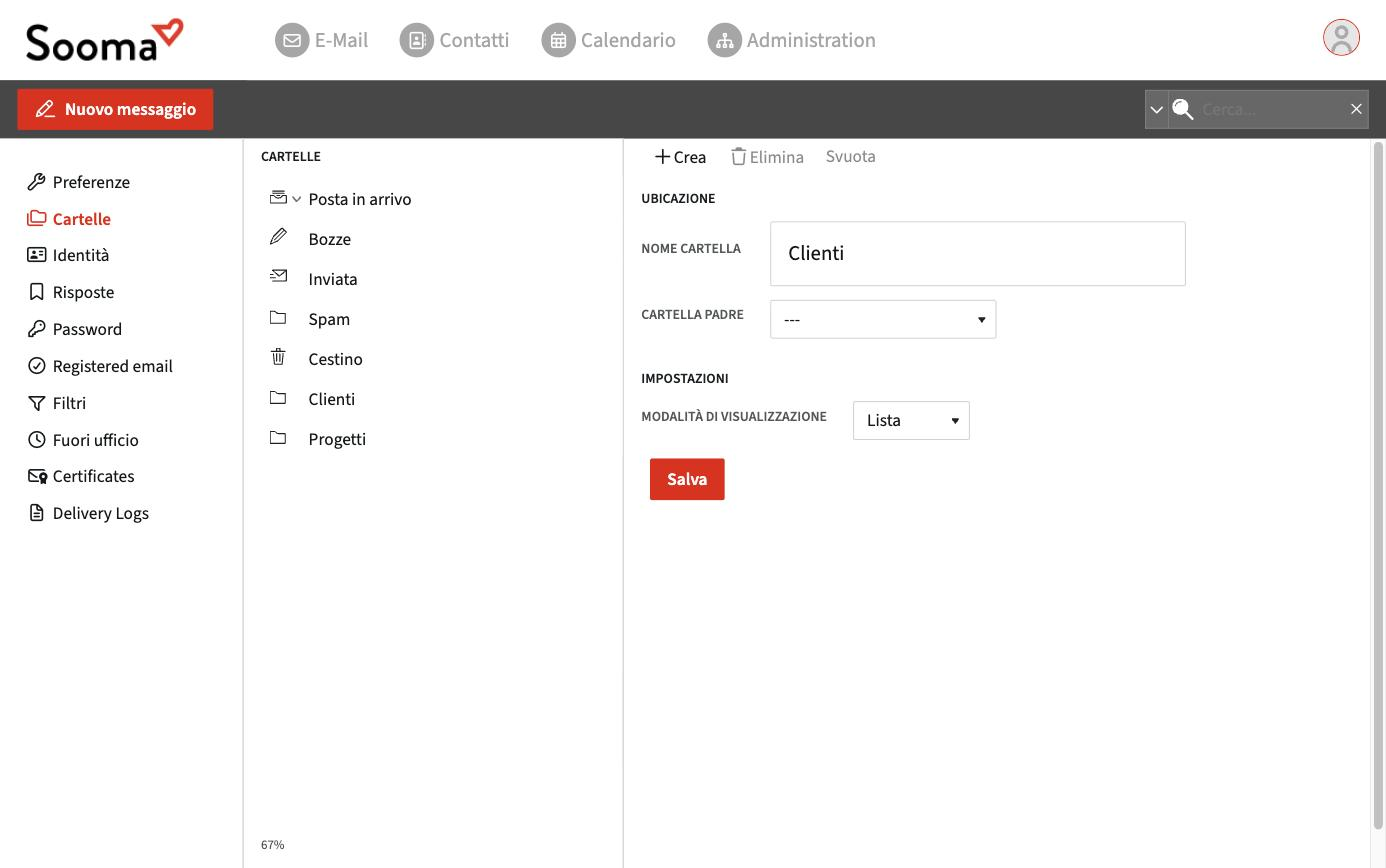1386x868 pixels.
Task: Open the Calendario calendar icon
Action: pyautogui.click(x=559, y=40)
